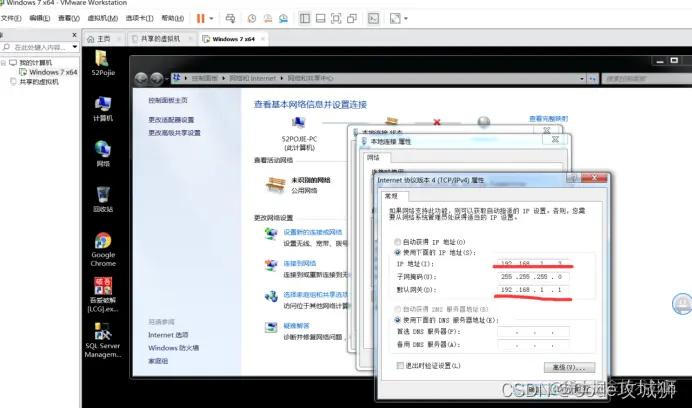The image size is (692, 409).
Task: Open the 文件(F) menu
Action: pos(11,18)
